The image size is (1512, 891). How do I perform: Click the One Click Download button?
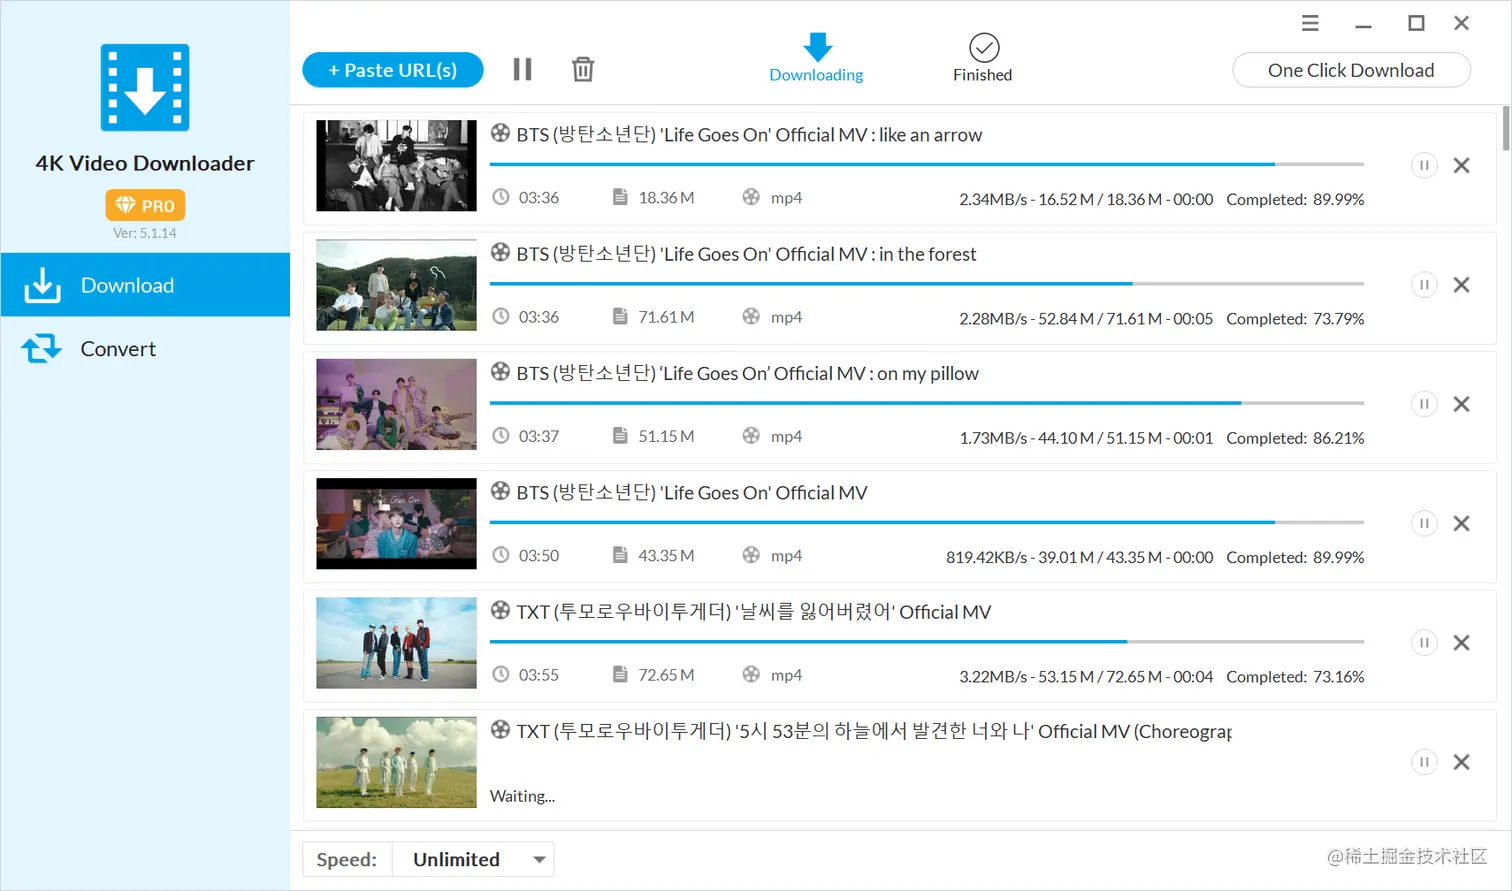point(1351,70)
